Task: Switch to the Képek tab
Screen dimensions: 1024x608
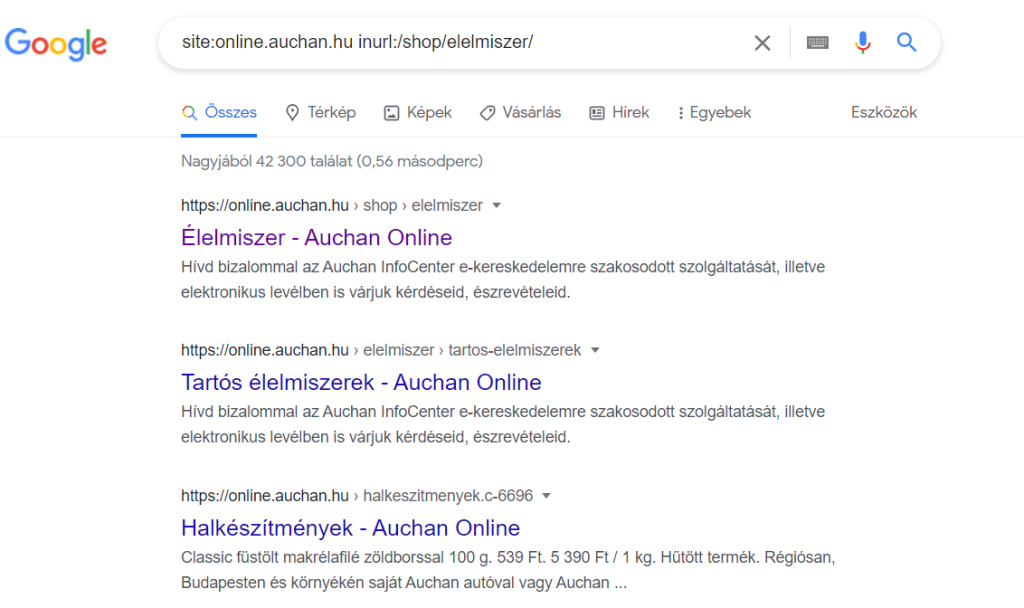Action: [x=417, y=113]
